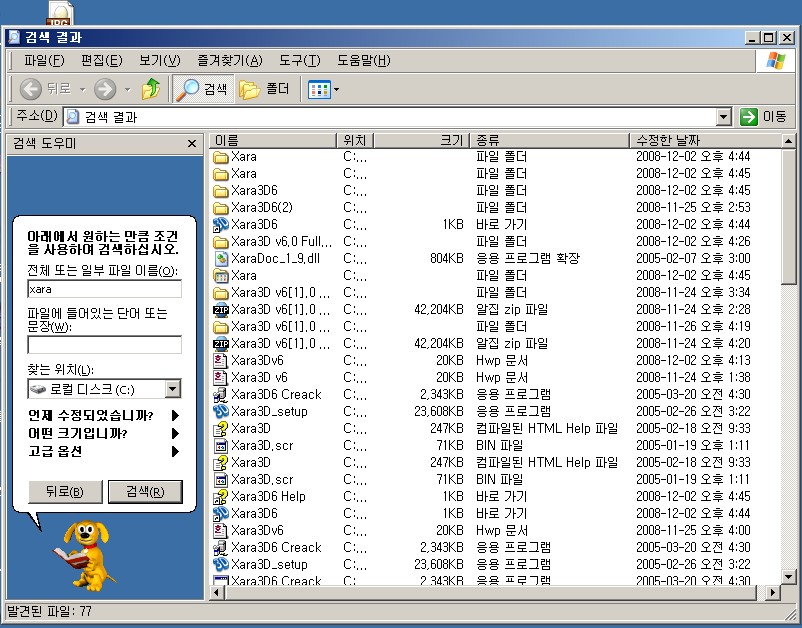Click the 뒤로(B) button in search pane
802x628 pixels.
click(x=65, y=491)
